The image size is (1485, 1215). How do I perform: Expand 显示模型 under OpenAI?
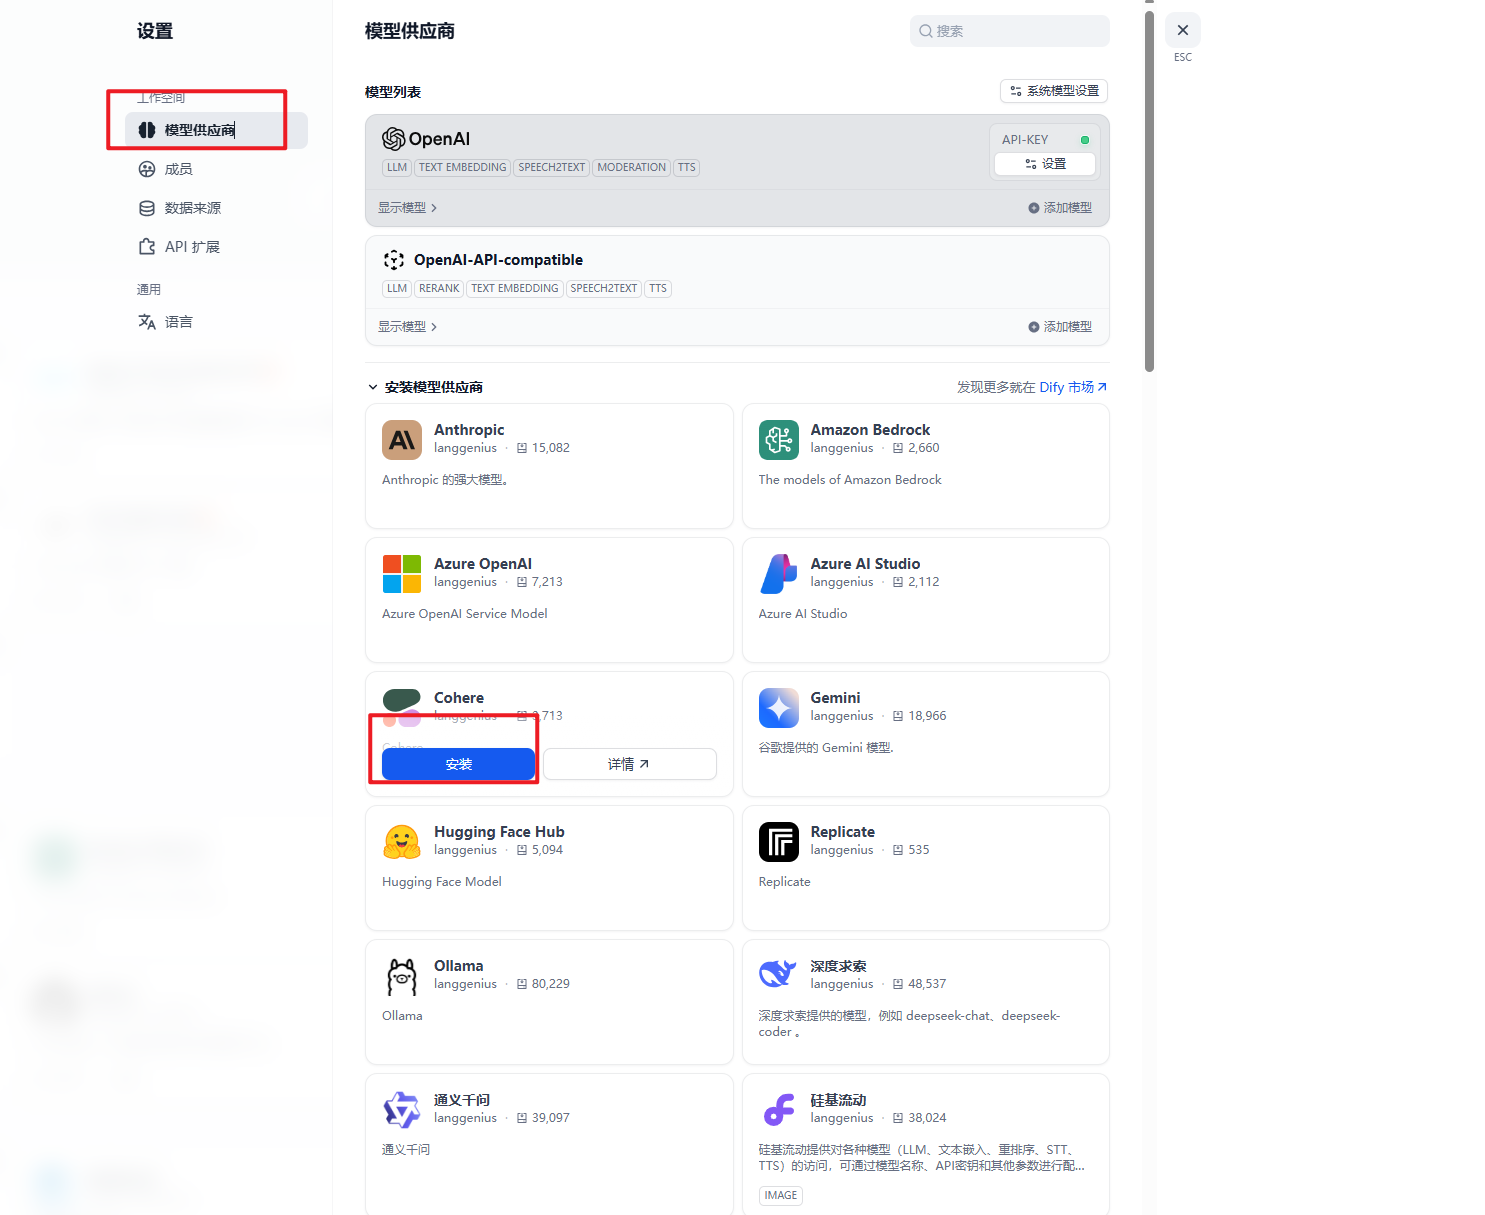(407, 208)
